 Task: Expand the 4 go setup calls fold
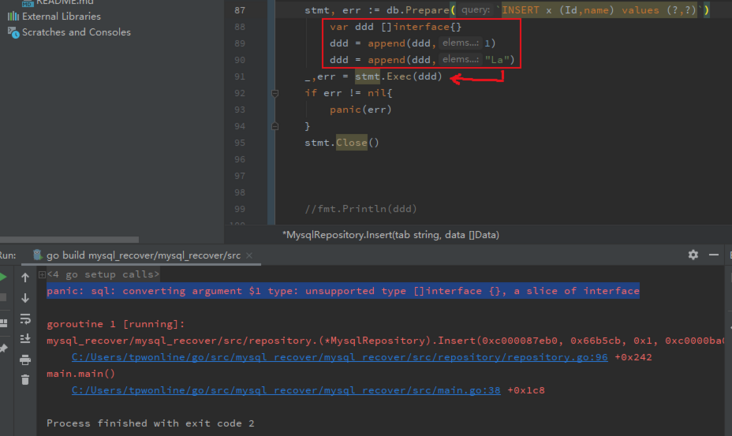point(42,274)
